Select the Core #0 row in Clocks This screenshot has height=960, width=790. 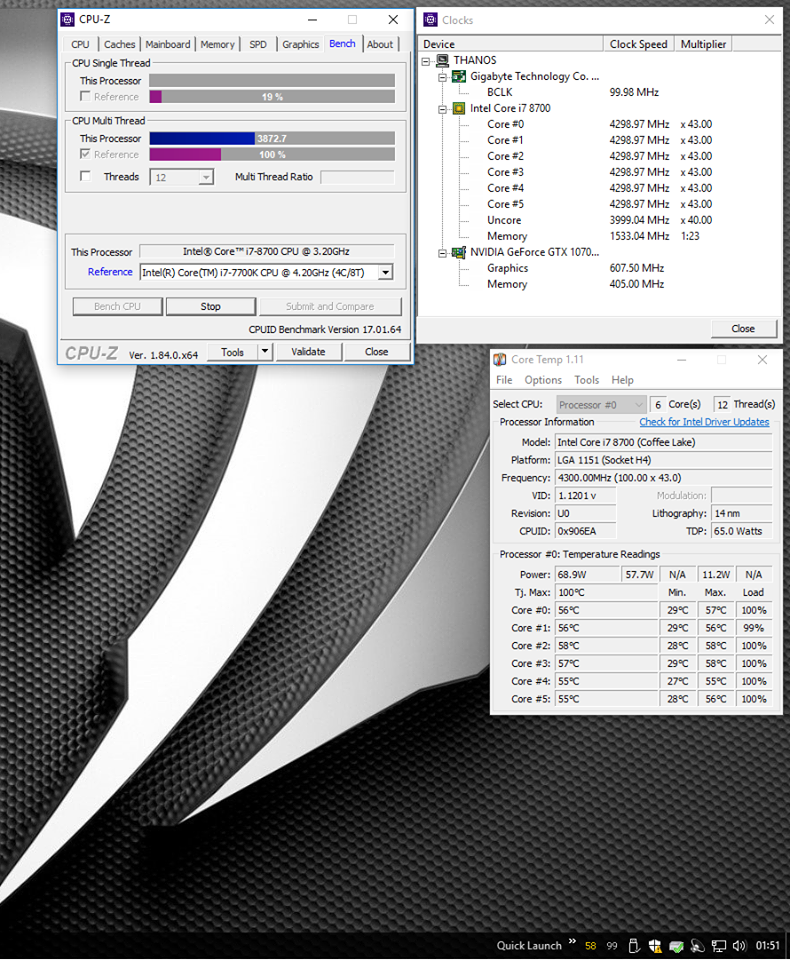pos(600,124)
